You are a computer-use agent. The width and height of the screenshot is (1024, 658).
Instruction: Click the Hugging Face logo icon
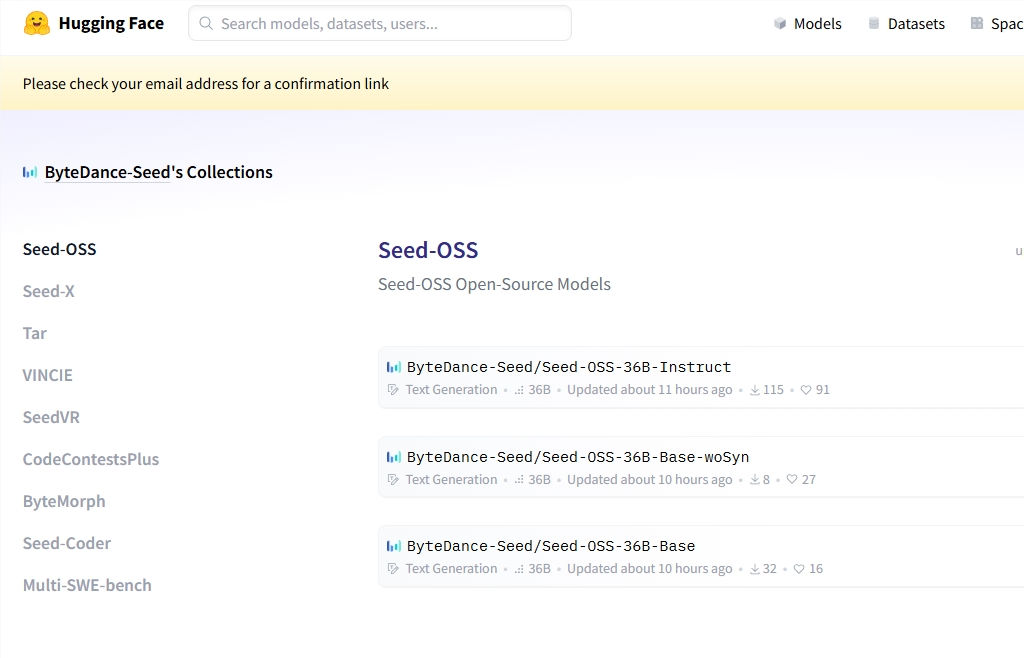(x=37, y=24)
